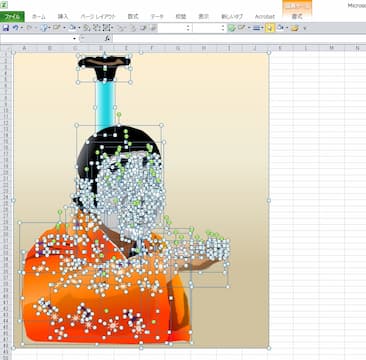This screenshot has height=360, width=366.
Task: Switch to the Acrobat ribbon tab
Action: (x=265, y=16)
